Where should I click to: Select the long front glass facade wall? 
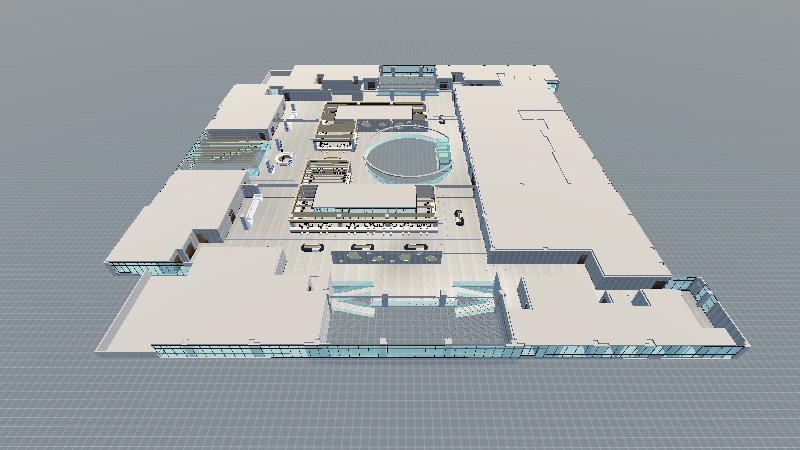(x=330, y=351)
